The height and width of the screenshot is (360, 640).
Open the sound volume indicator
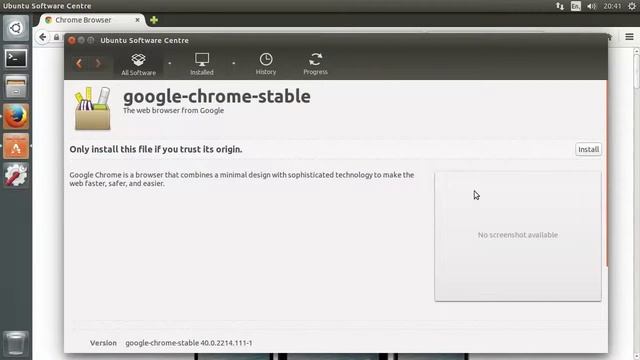tap(591, 6)
